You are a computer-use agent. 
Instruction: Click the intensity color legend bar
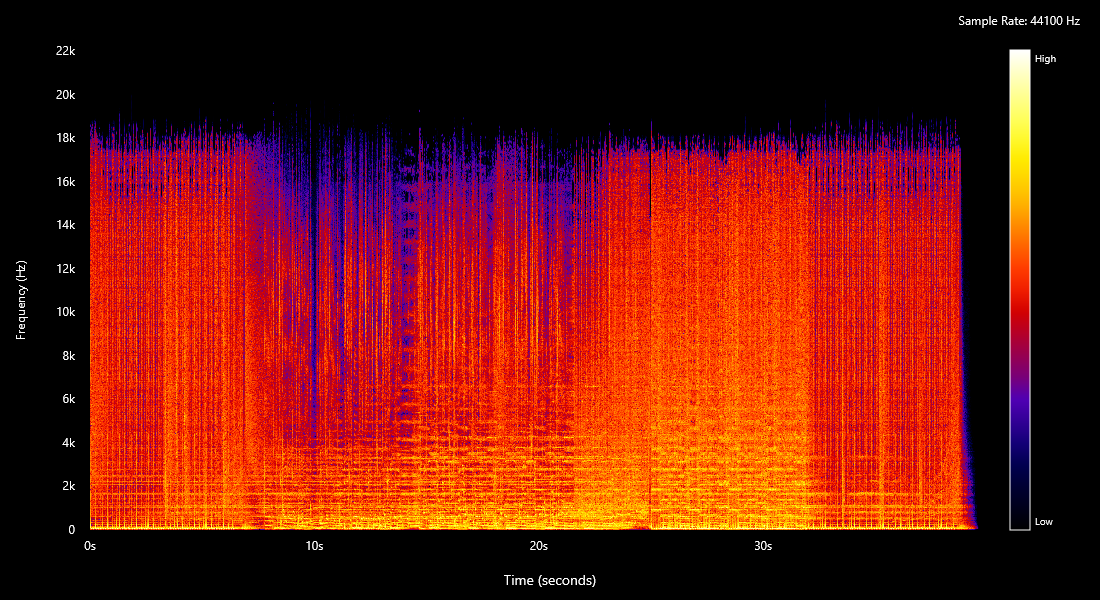1019,290
